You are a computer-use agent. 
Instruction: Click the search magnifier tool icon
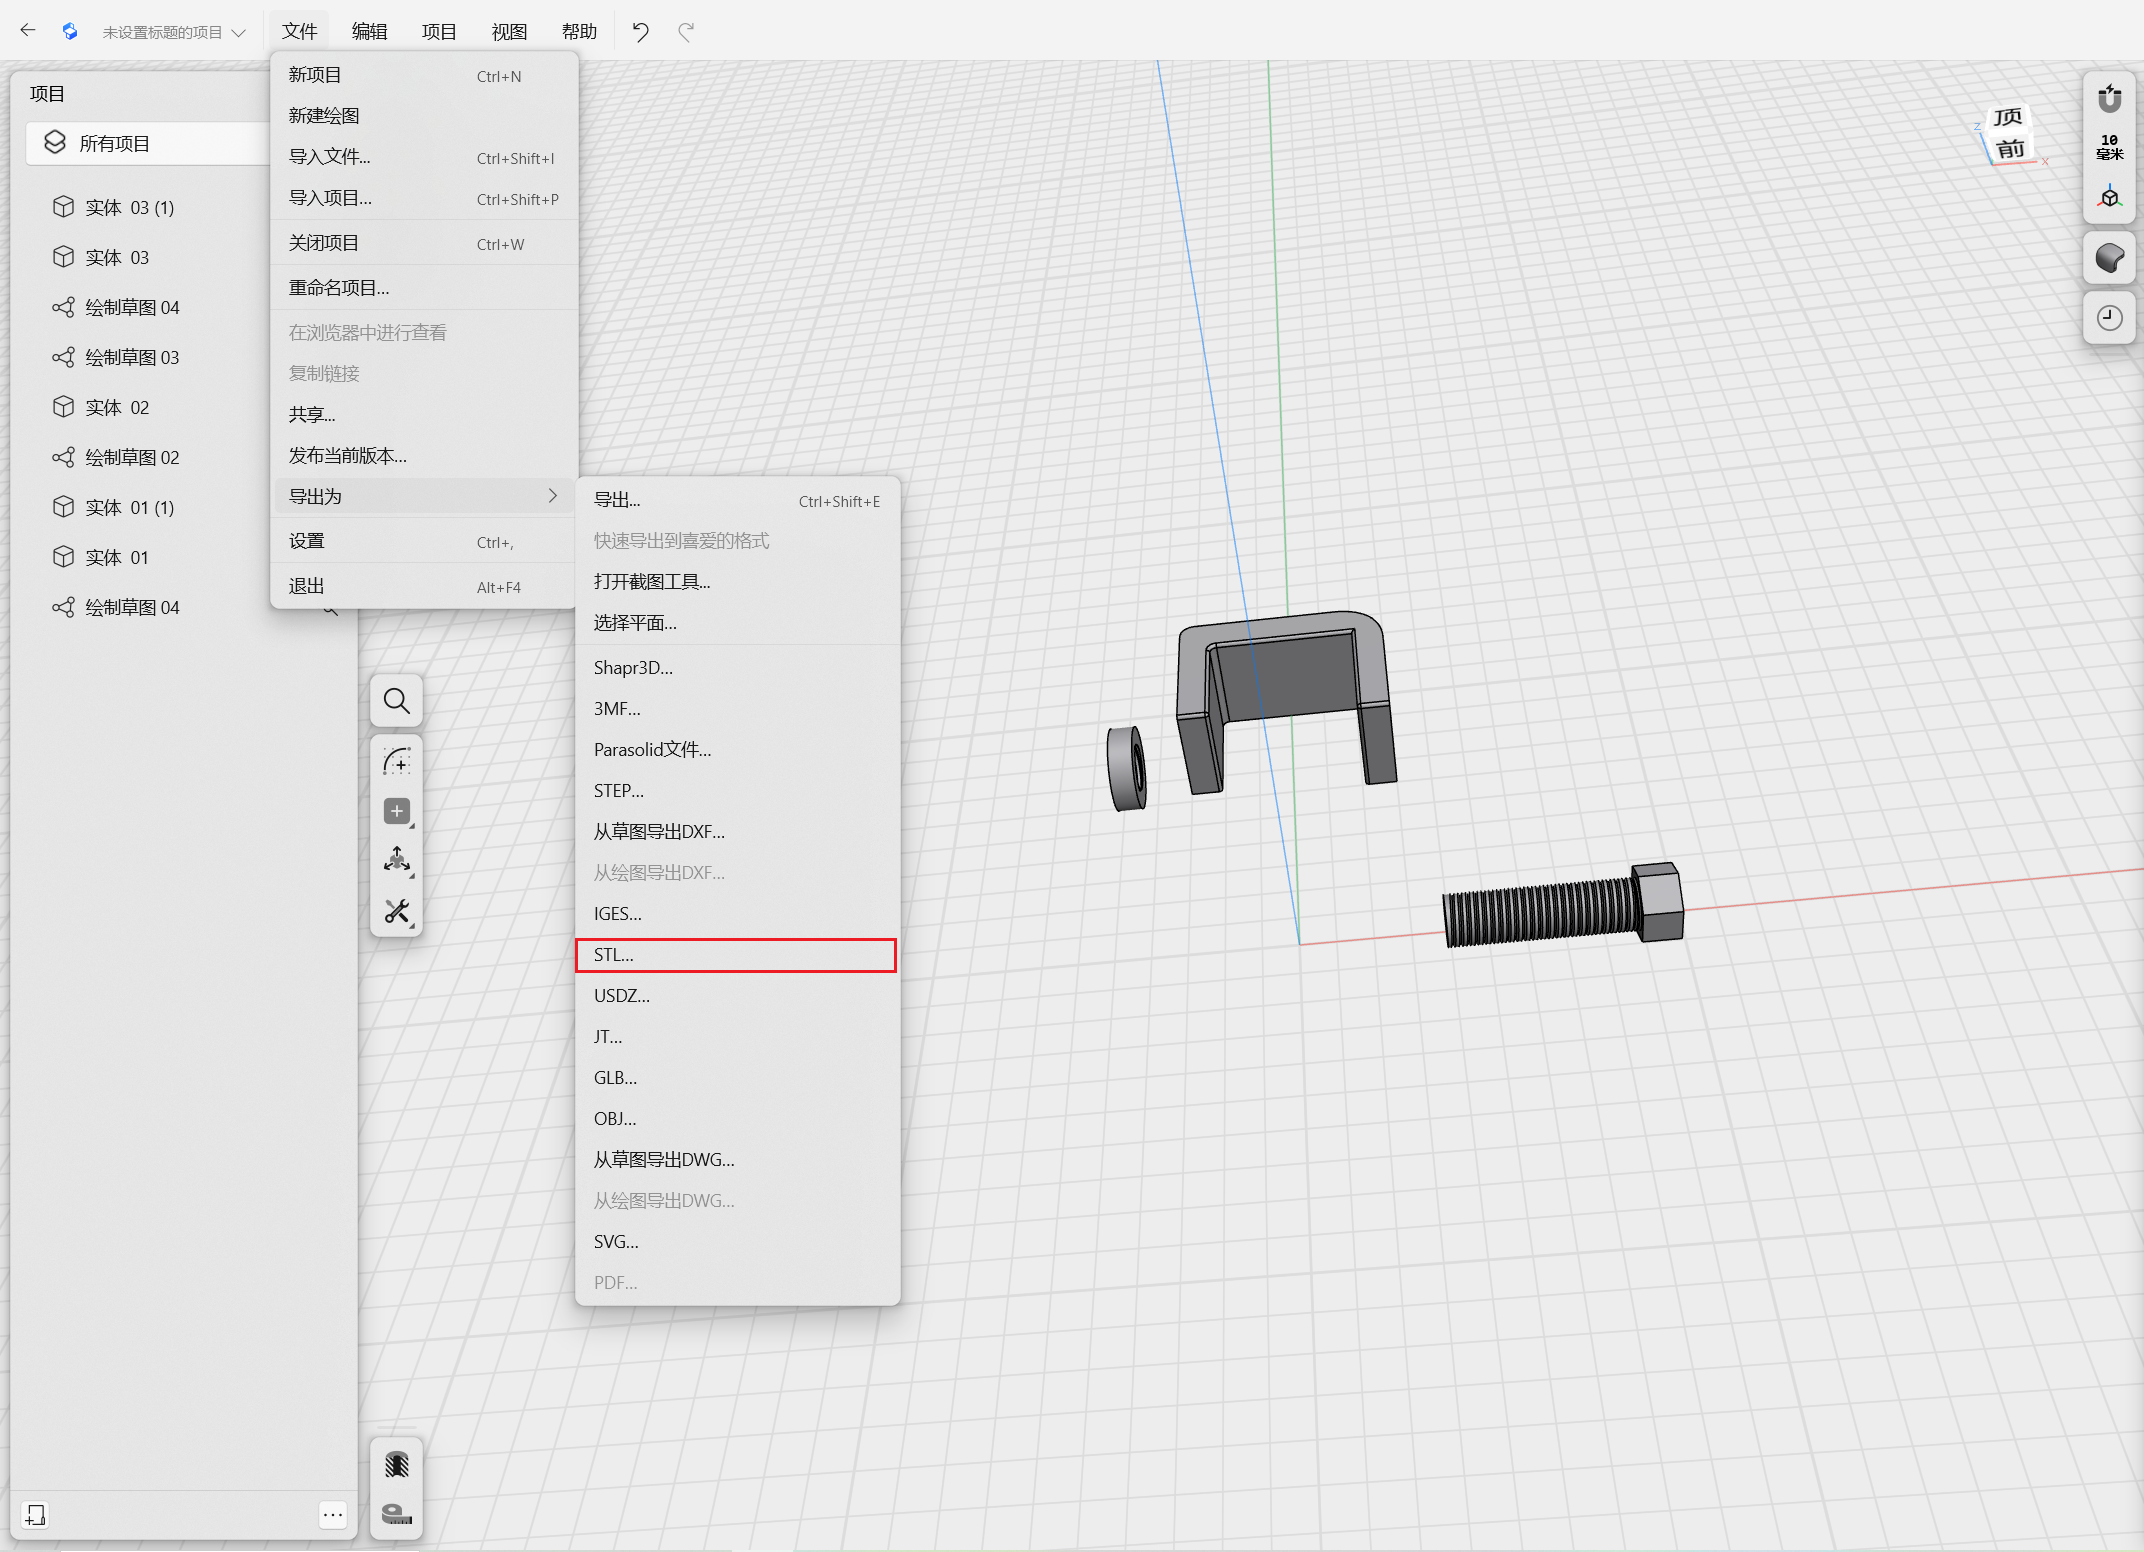pos(397,701)
